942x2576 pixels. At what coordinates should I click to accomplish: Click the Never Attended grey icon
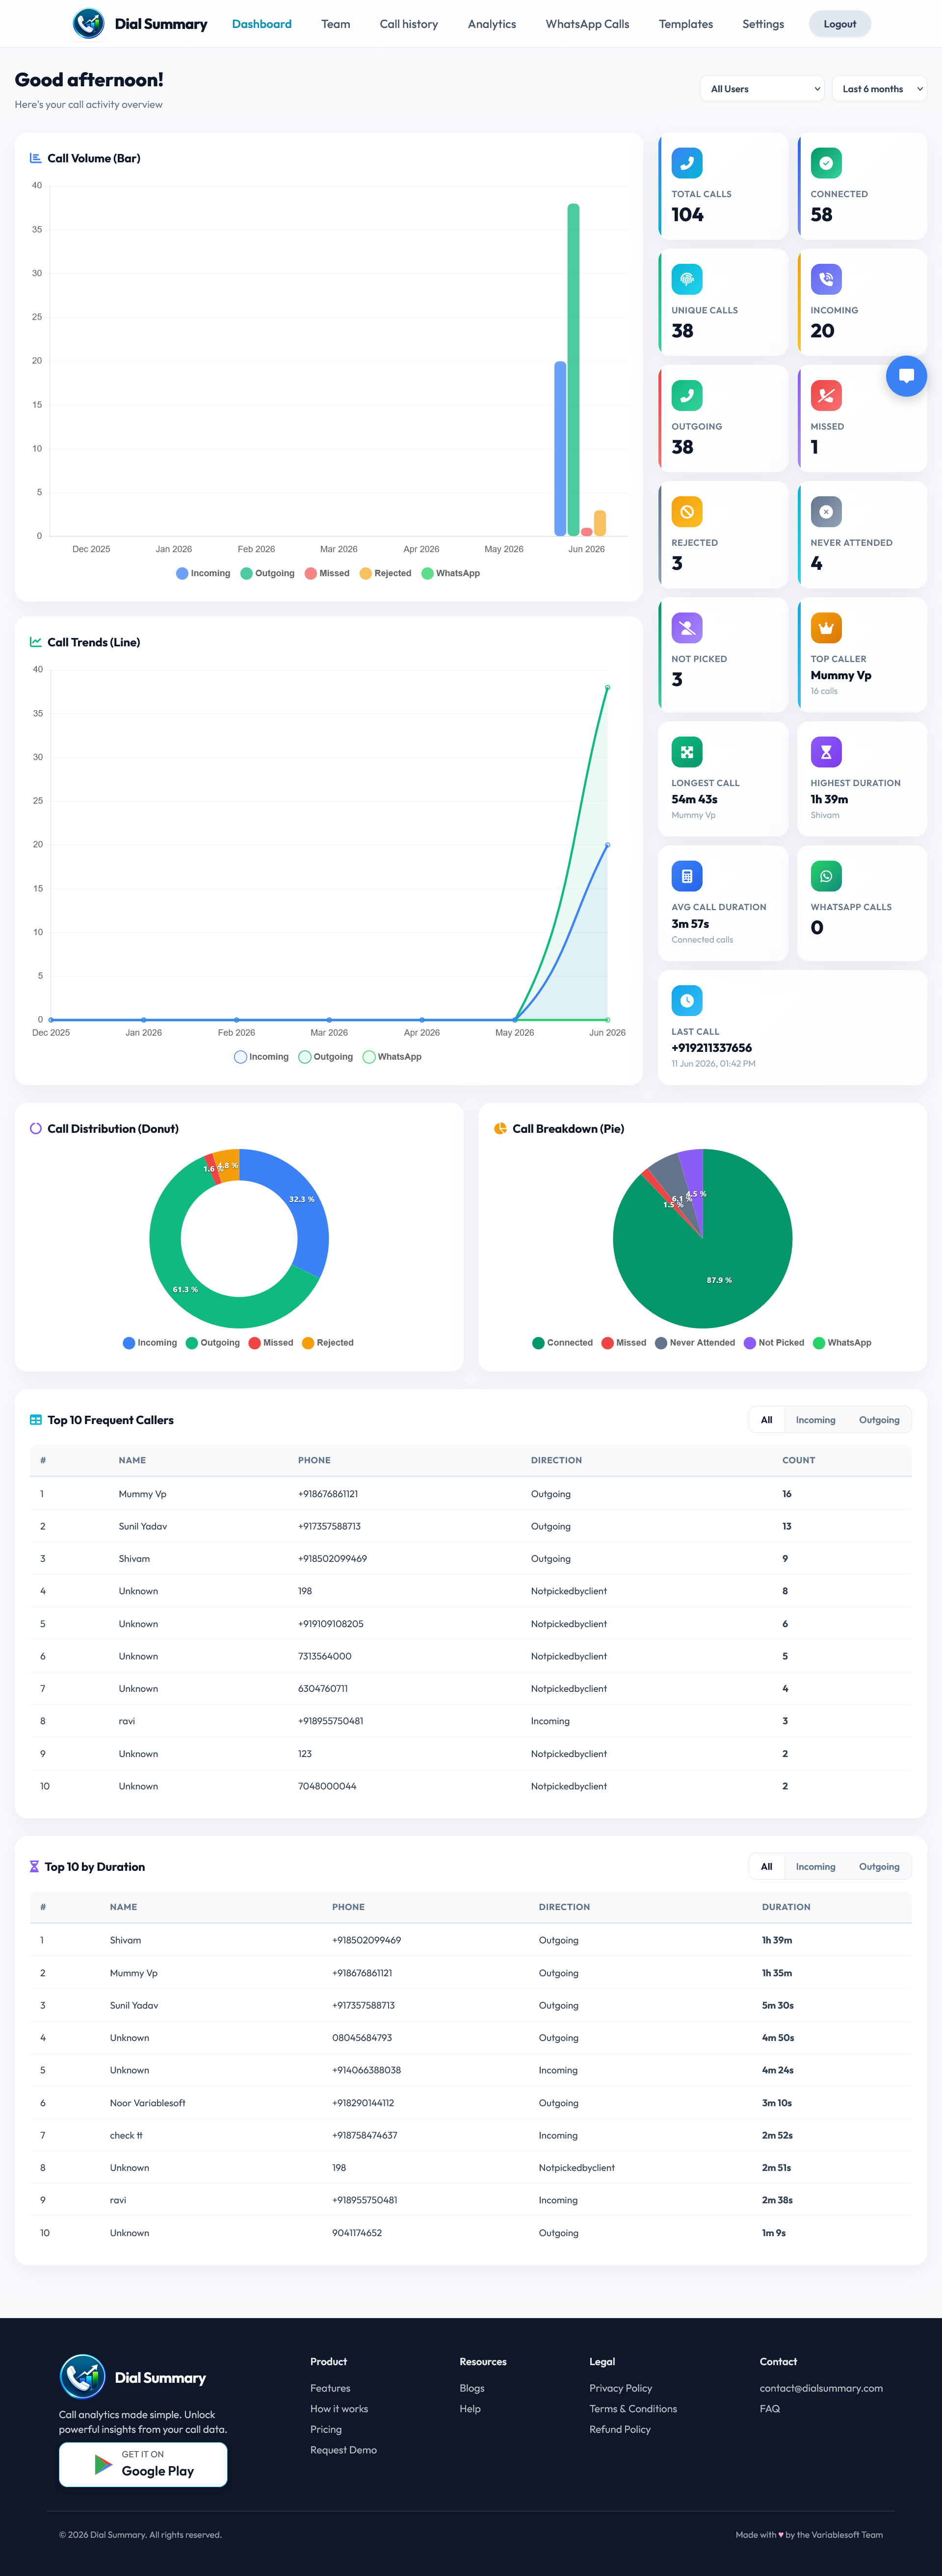(826, 512)
